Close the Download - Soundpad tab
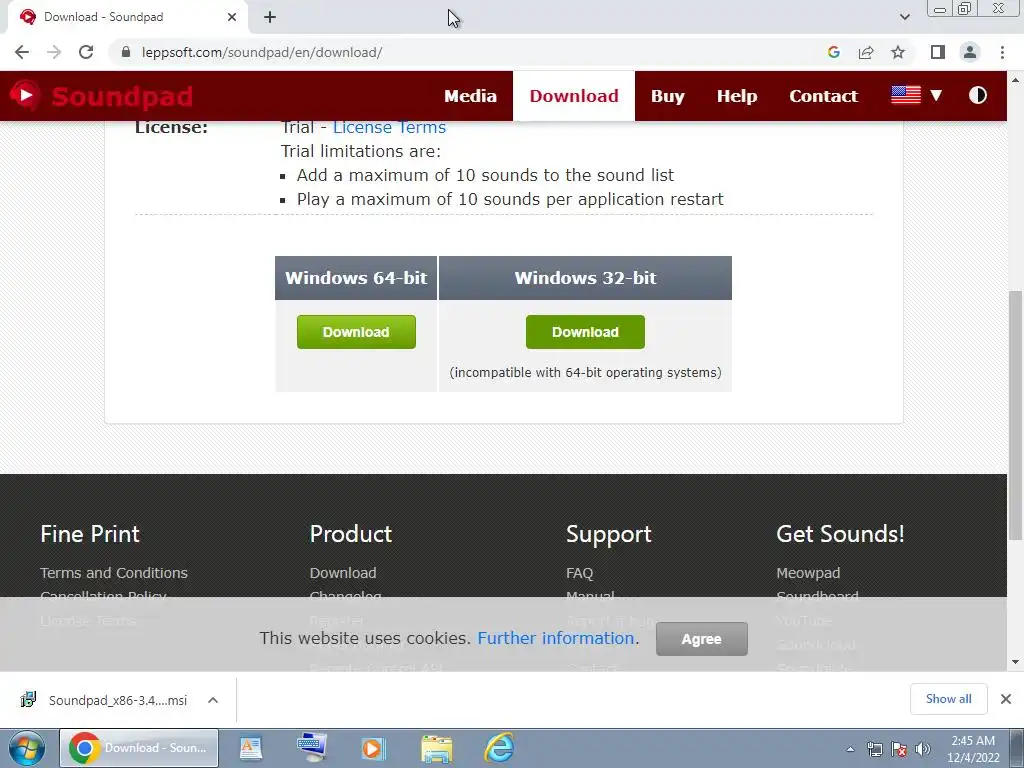This screenshot has height=768, width=1024. tap(232, 18)
